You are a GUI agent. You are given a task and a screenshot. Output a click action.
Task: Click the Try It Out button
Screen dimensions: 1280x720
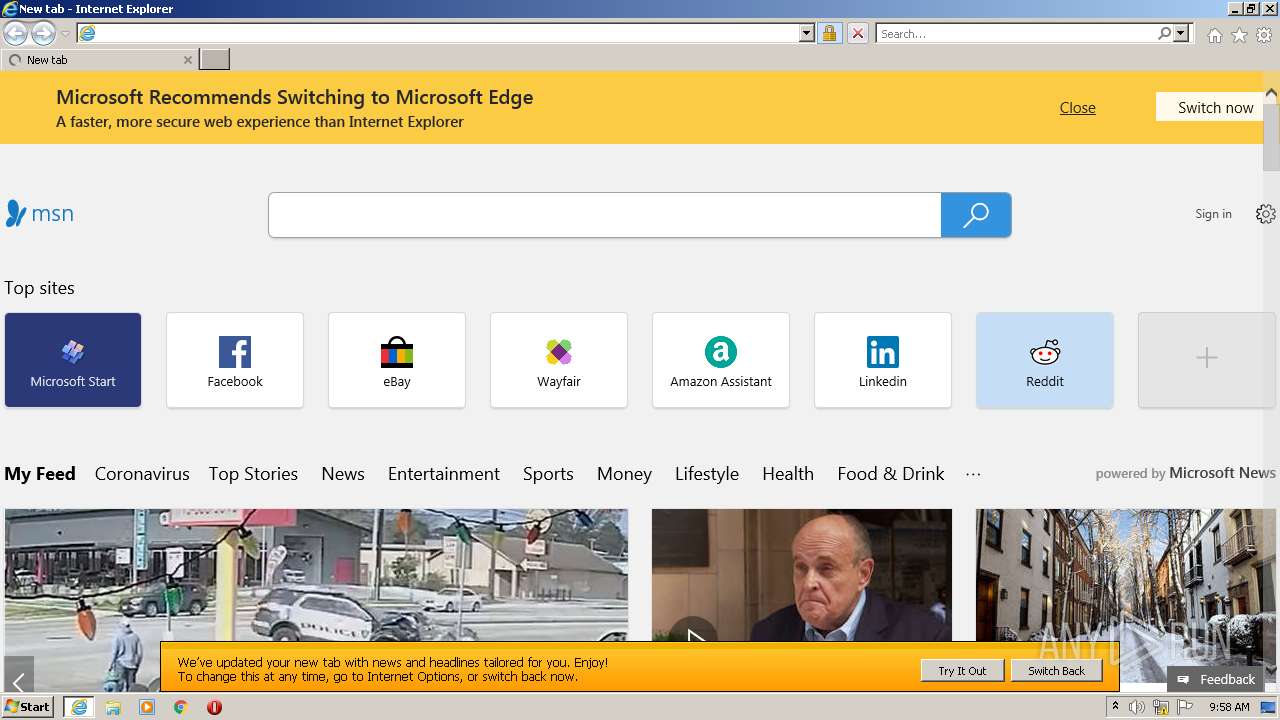pyautogui.click(x=962, y=671)
